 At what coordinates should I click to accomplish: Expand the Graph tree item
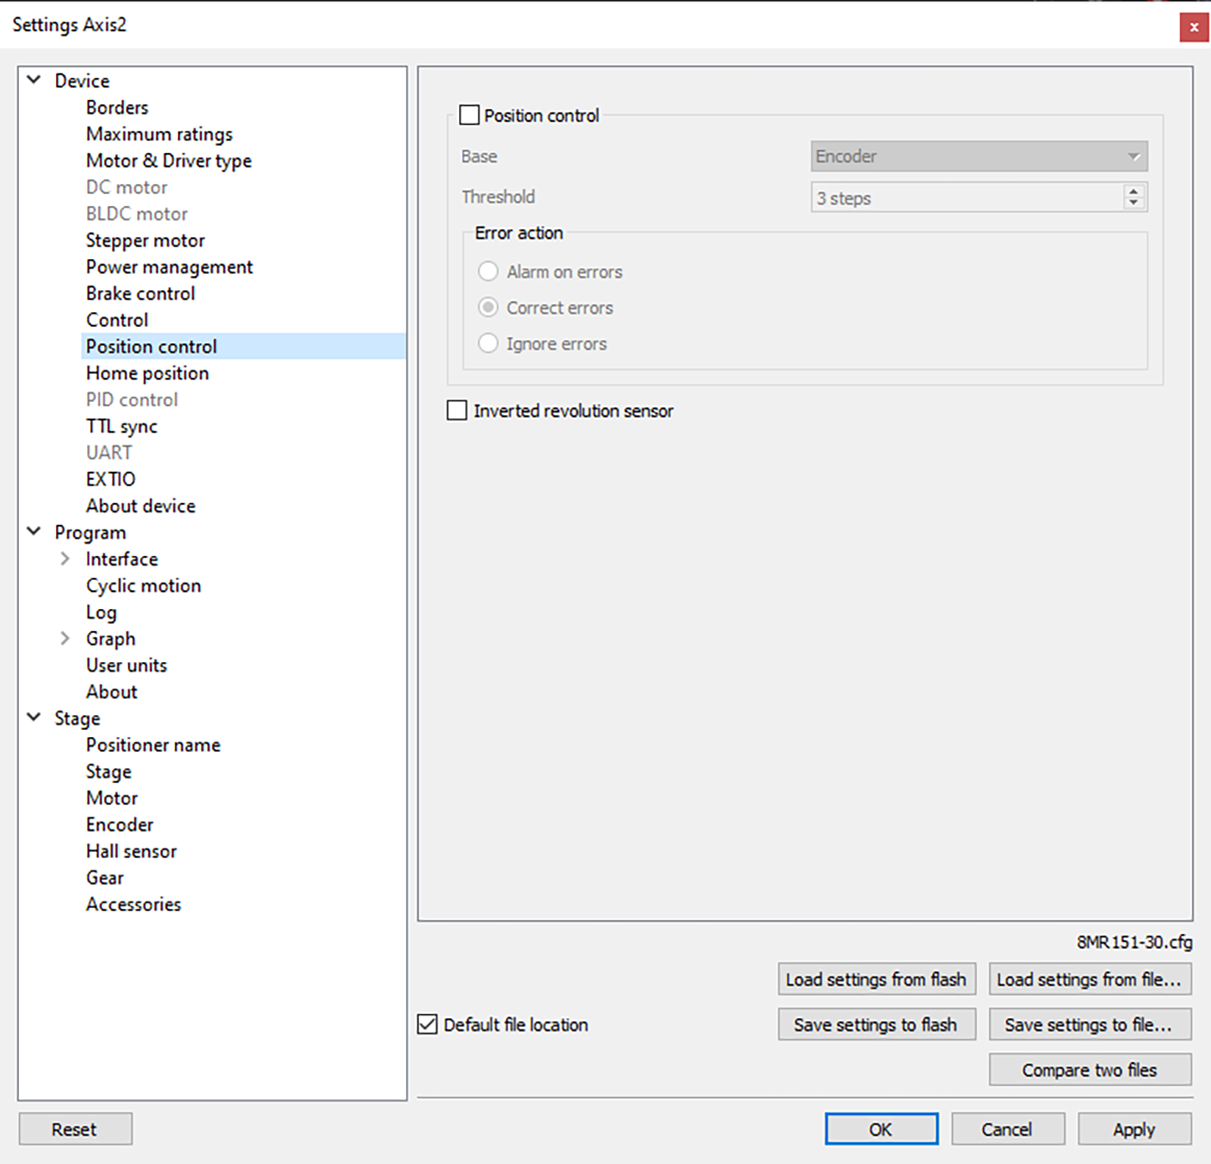point(64,638)
